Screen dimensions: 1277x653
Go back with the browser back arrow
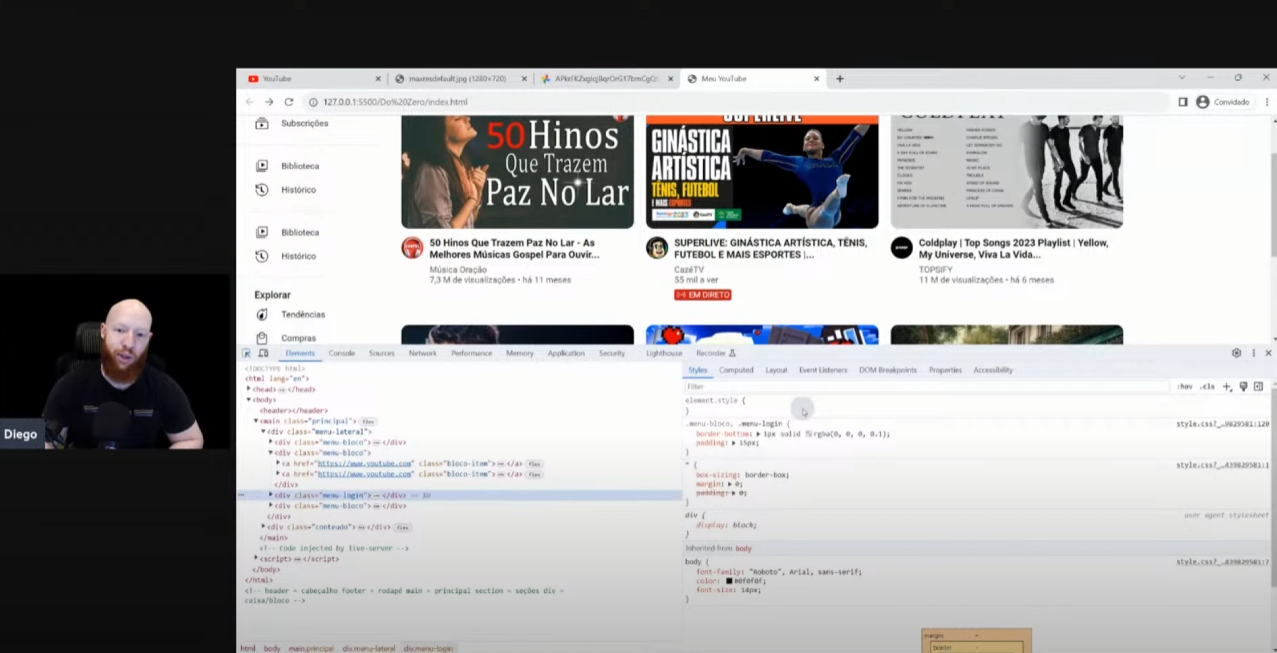(x=250, y=102)
